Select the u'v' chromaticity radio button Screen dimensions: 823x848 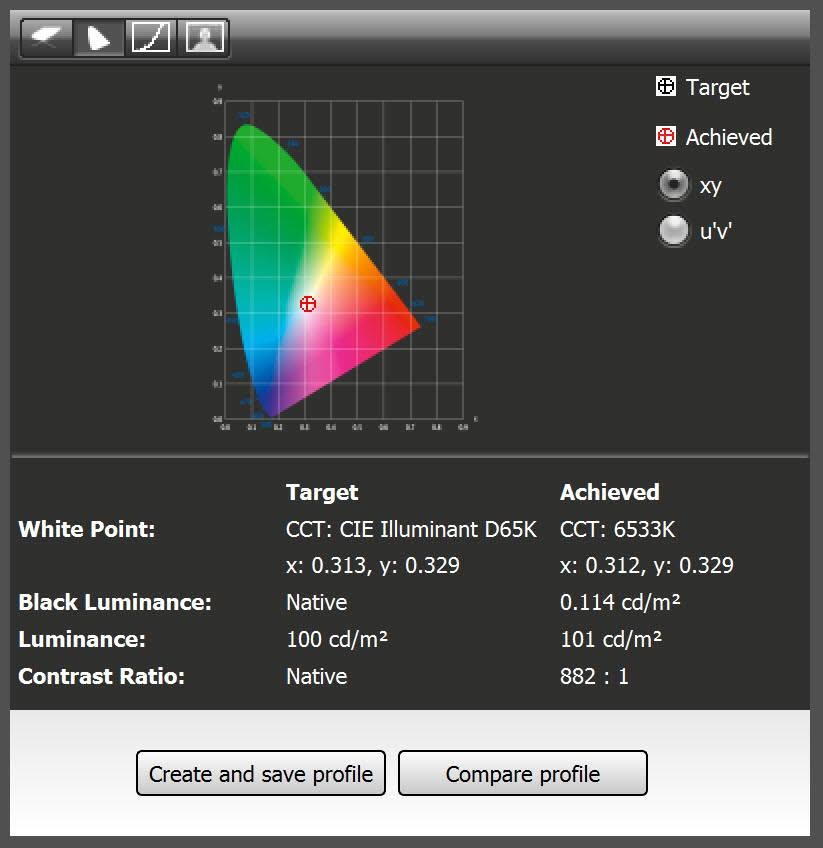coord(674,231)
